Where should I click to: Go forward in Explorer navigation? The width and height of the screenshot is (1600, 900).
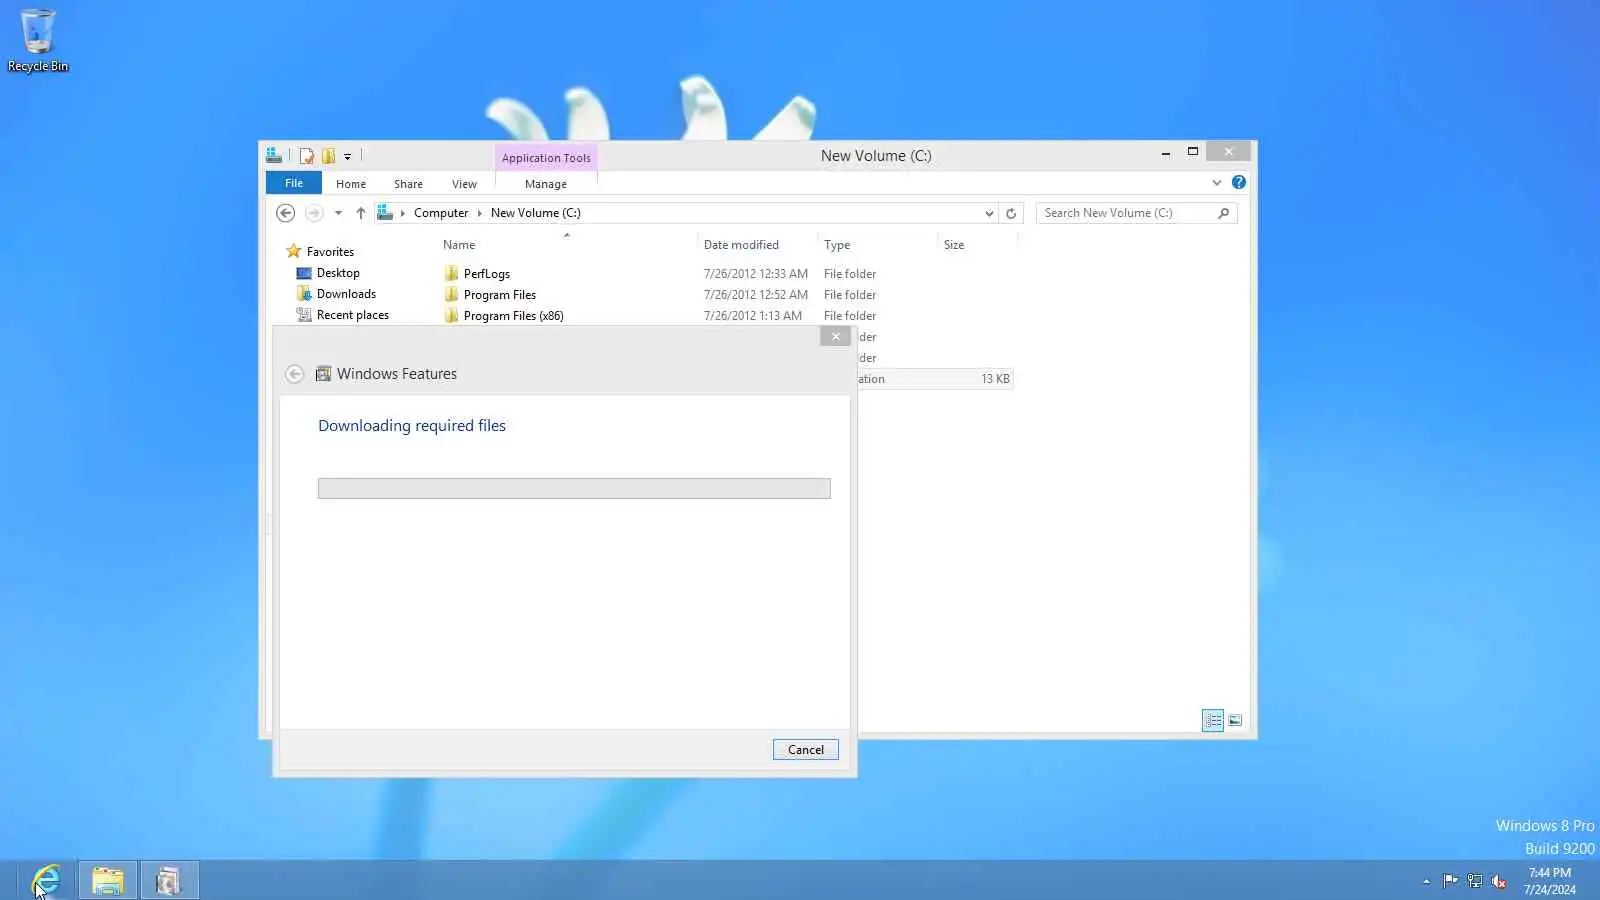[x=314, y=213]
